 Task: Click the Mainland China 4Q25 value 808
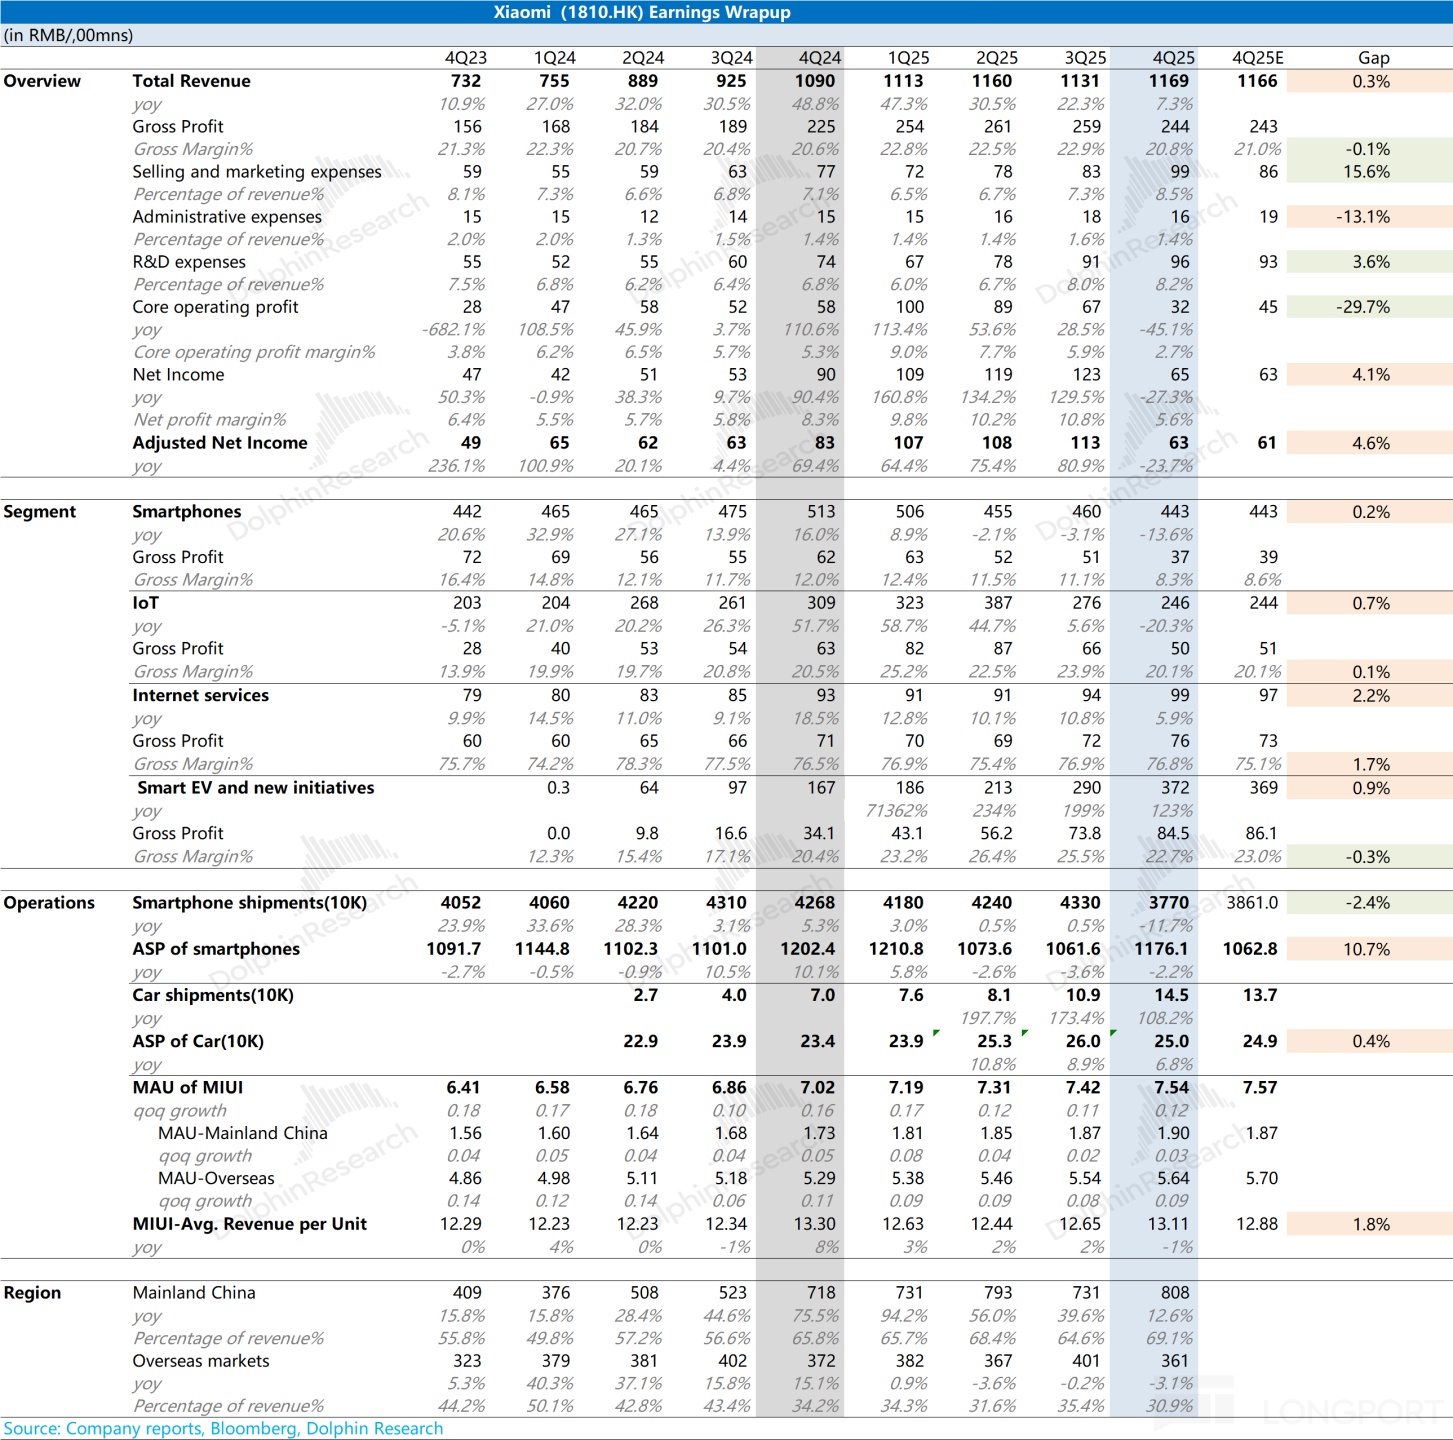(1174, 1293)
